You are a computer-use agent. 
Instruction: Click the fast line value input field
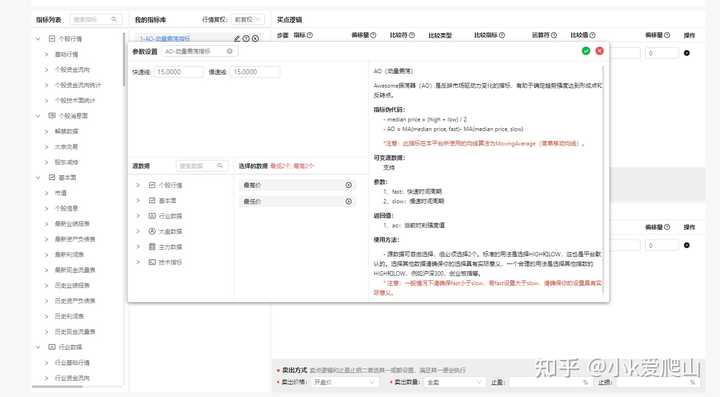(179, 72)
